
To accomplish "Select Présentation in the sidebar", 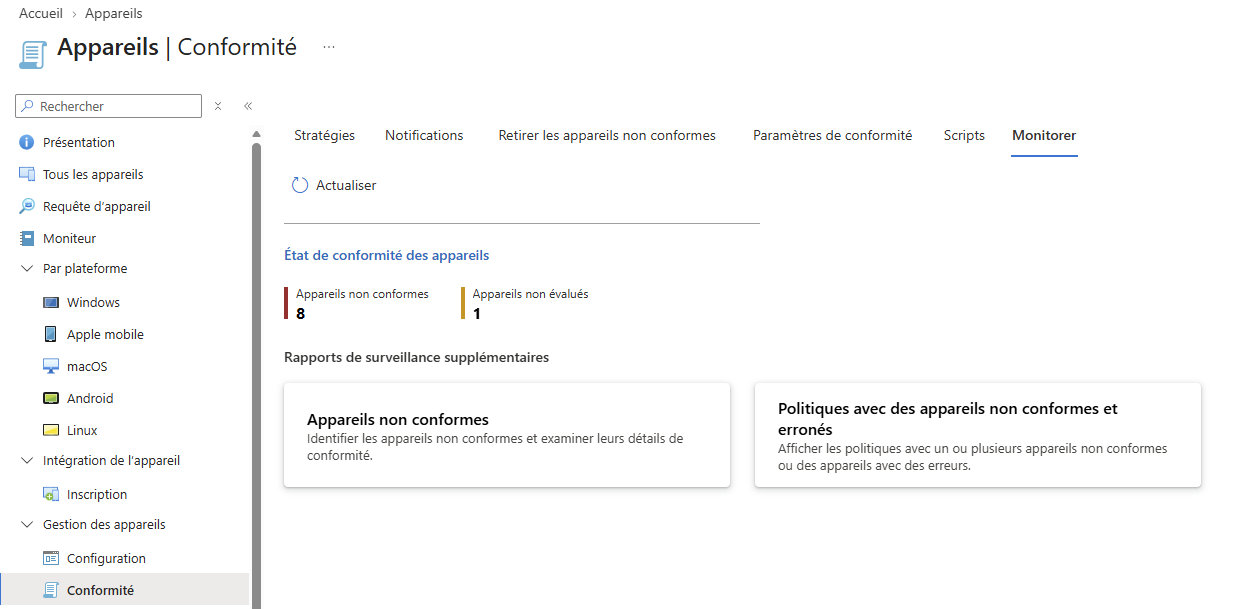I will pyautogui.click(x=79, y=142).
